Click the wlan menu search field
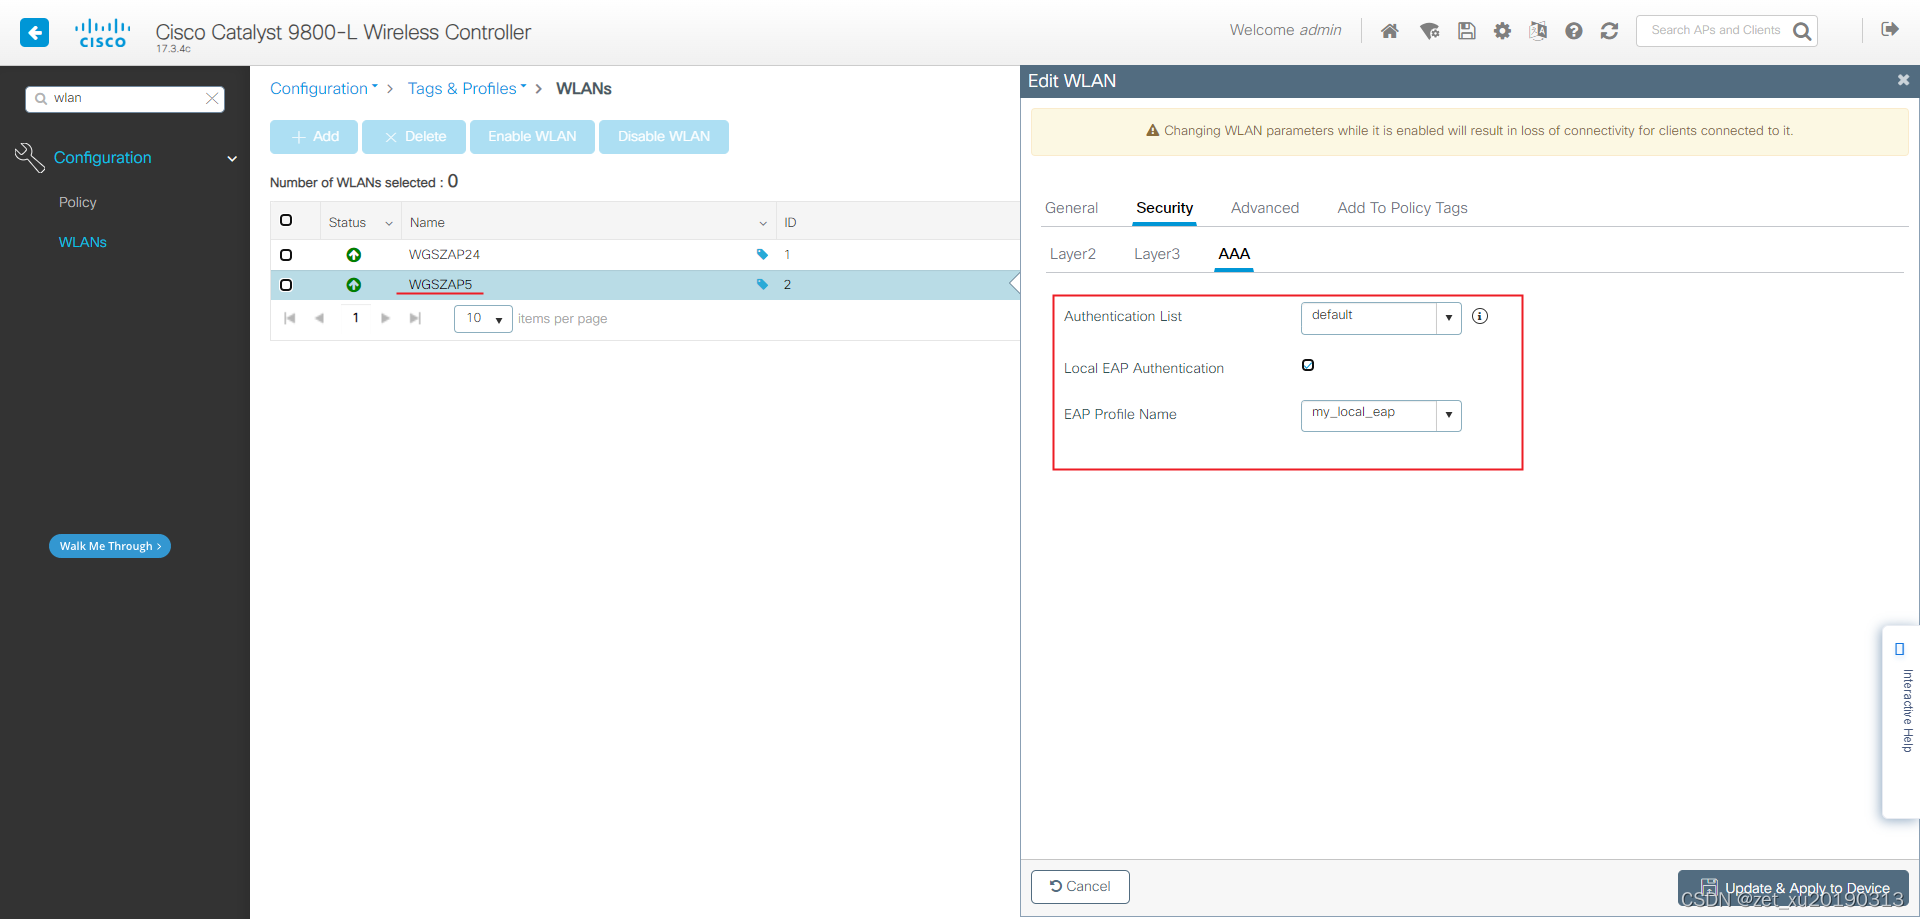1920x919 pixels. [x=125, y=98]
